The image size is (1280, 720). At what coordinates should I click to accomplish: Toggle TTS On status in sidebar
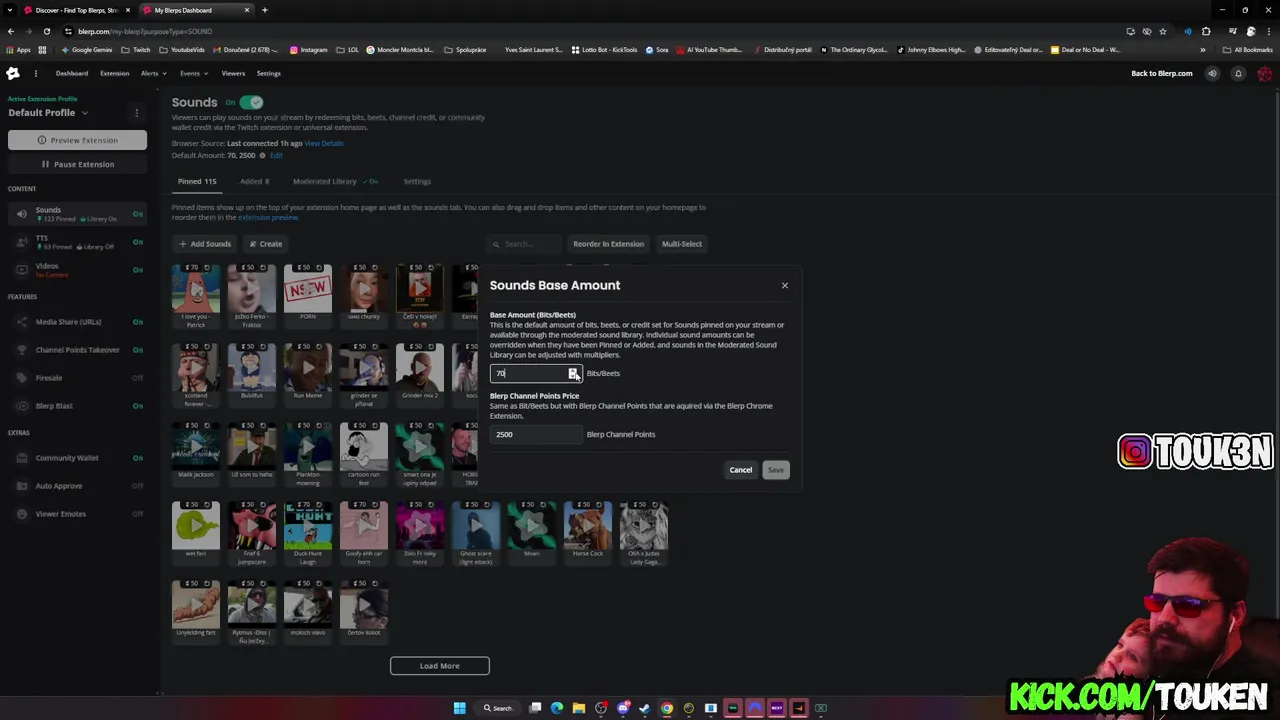point(138,242)
